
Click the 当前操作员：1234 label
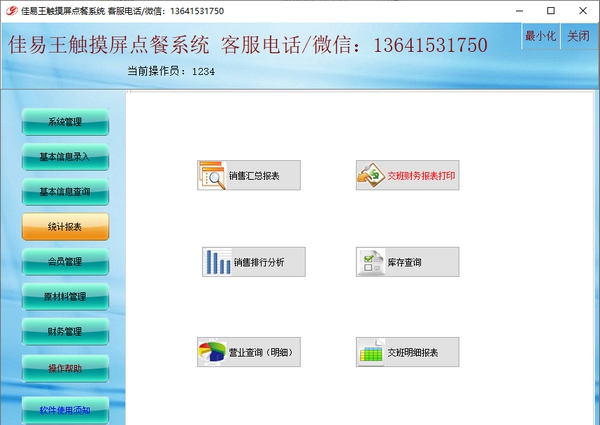[x=171, y=71]
